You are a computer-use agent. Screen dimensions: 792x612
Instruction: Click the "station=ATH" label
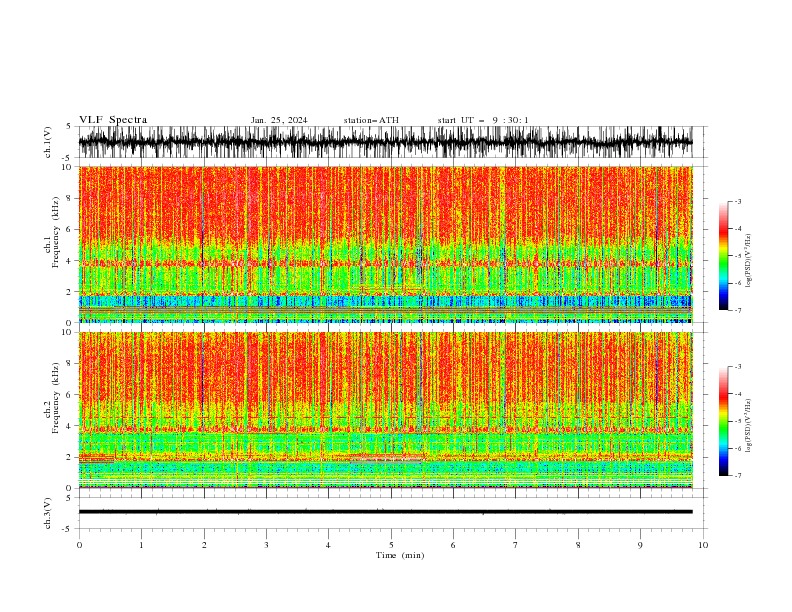(371, 120)
